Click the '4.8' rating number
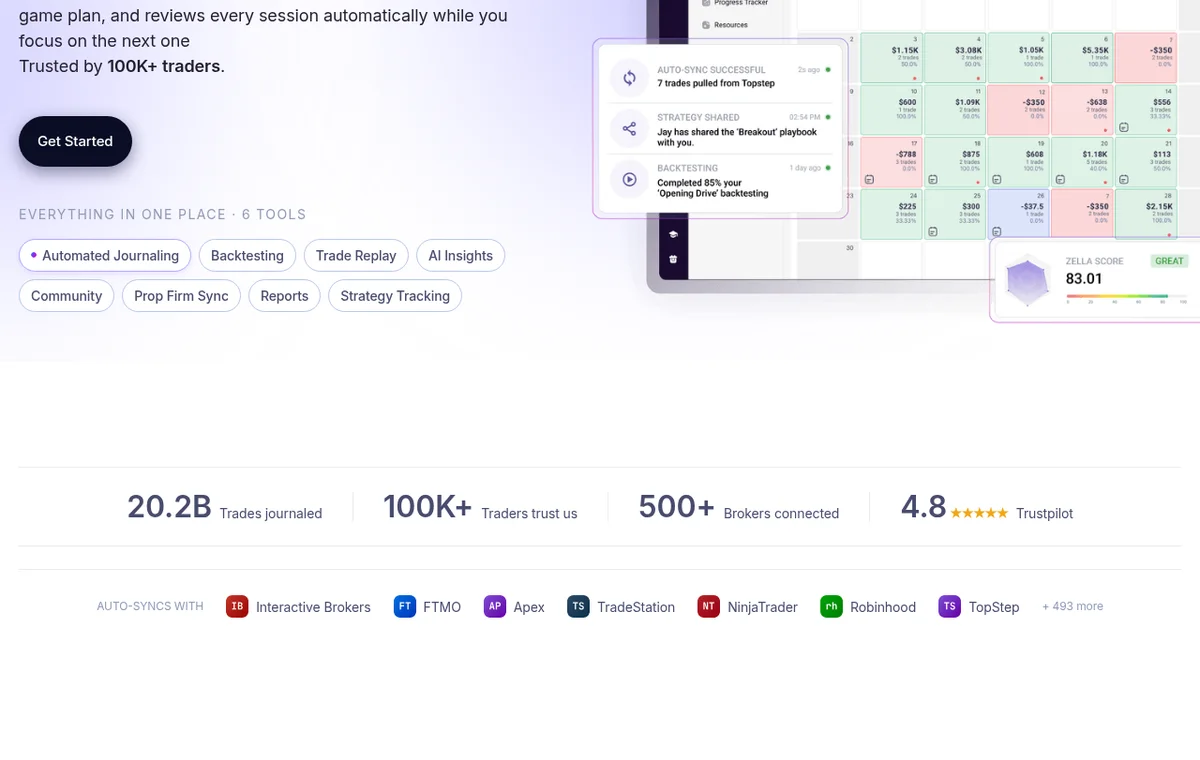This screenshot has width=1200, height=760. (923, 507)
